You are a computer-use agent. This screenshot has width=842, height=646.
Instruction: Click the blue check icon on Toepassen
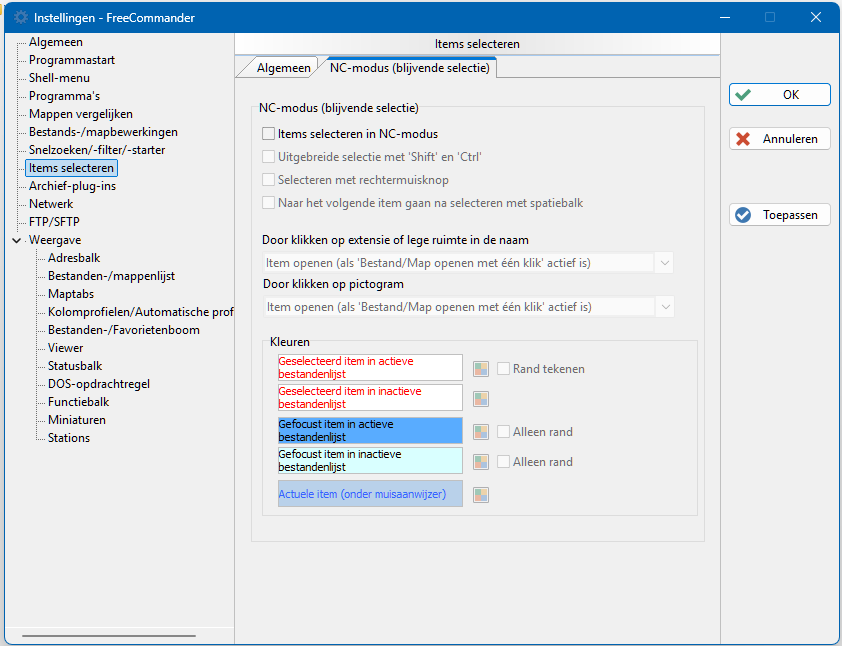[743, 215]
